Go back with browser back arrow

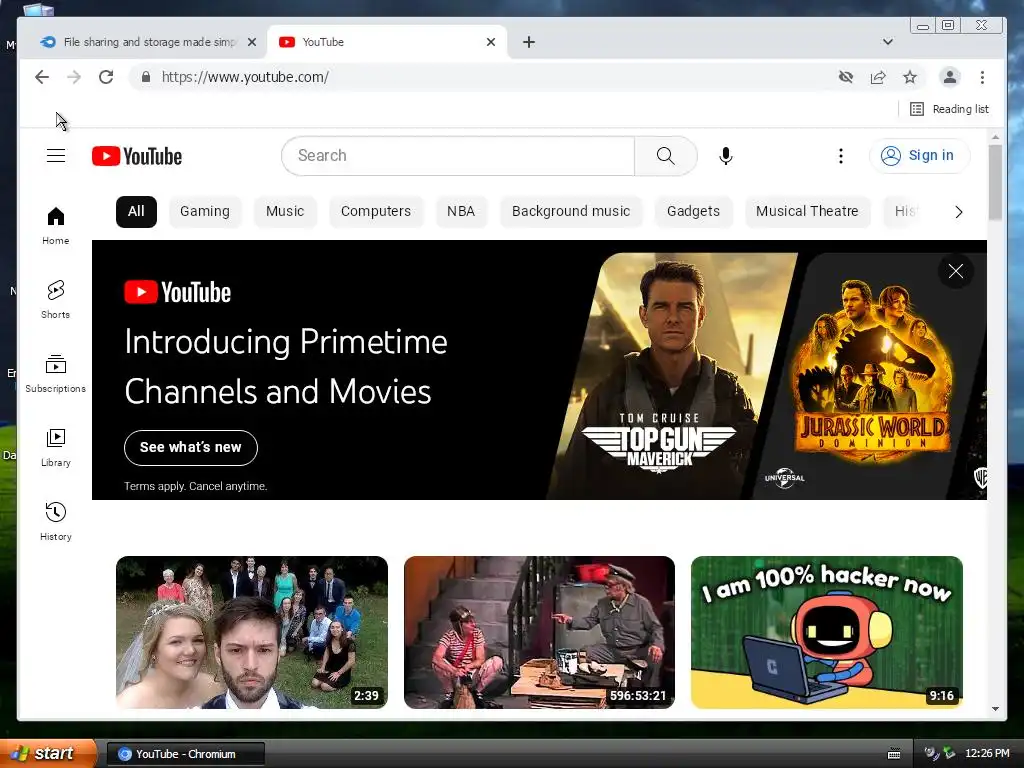[x=42, y=77]
